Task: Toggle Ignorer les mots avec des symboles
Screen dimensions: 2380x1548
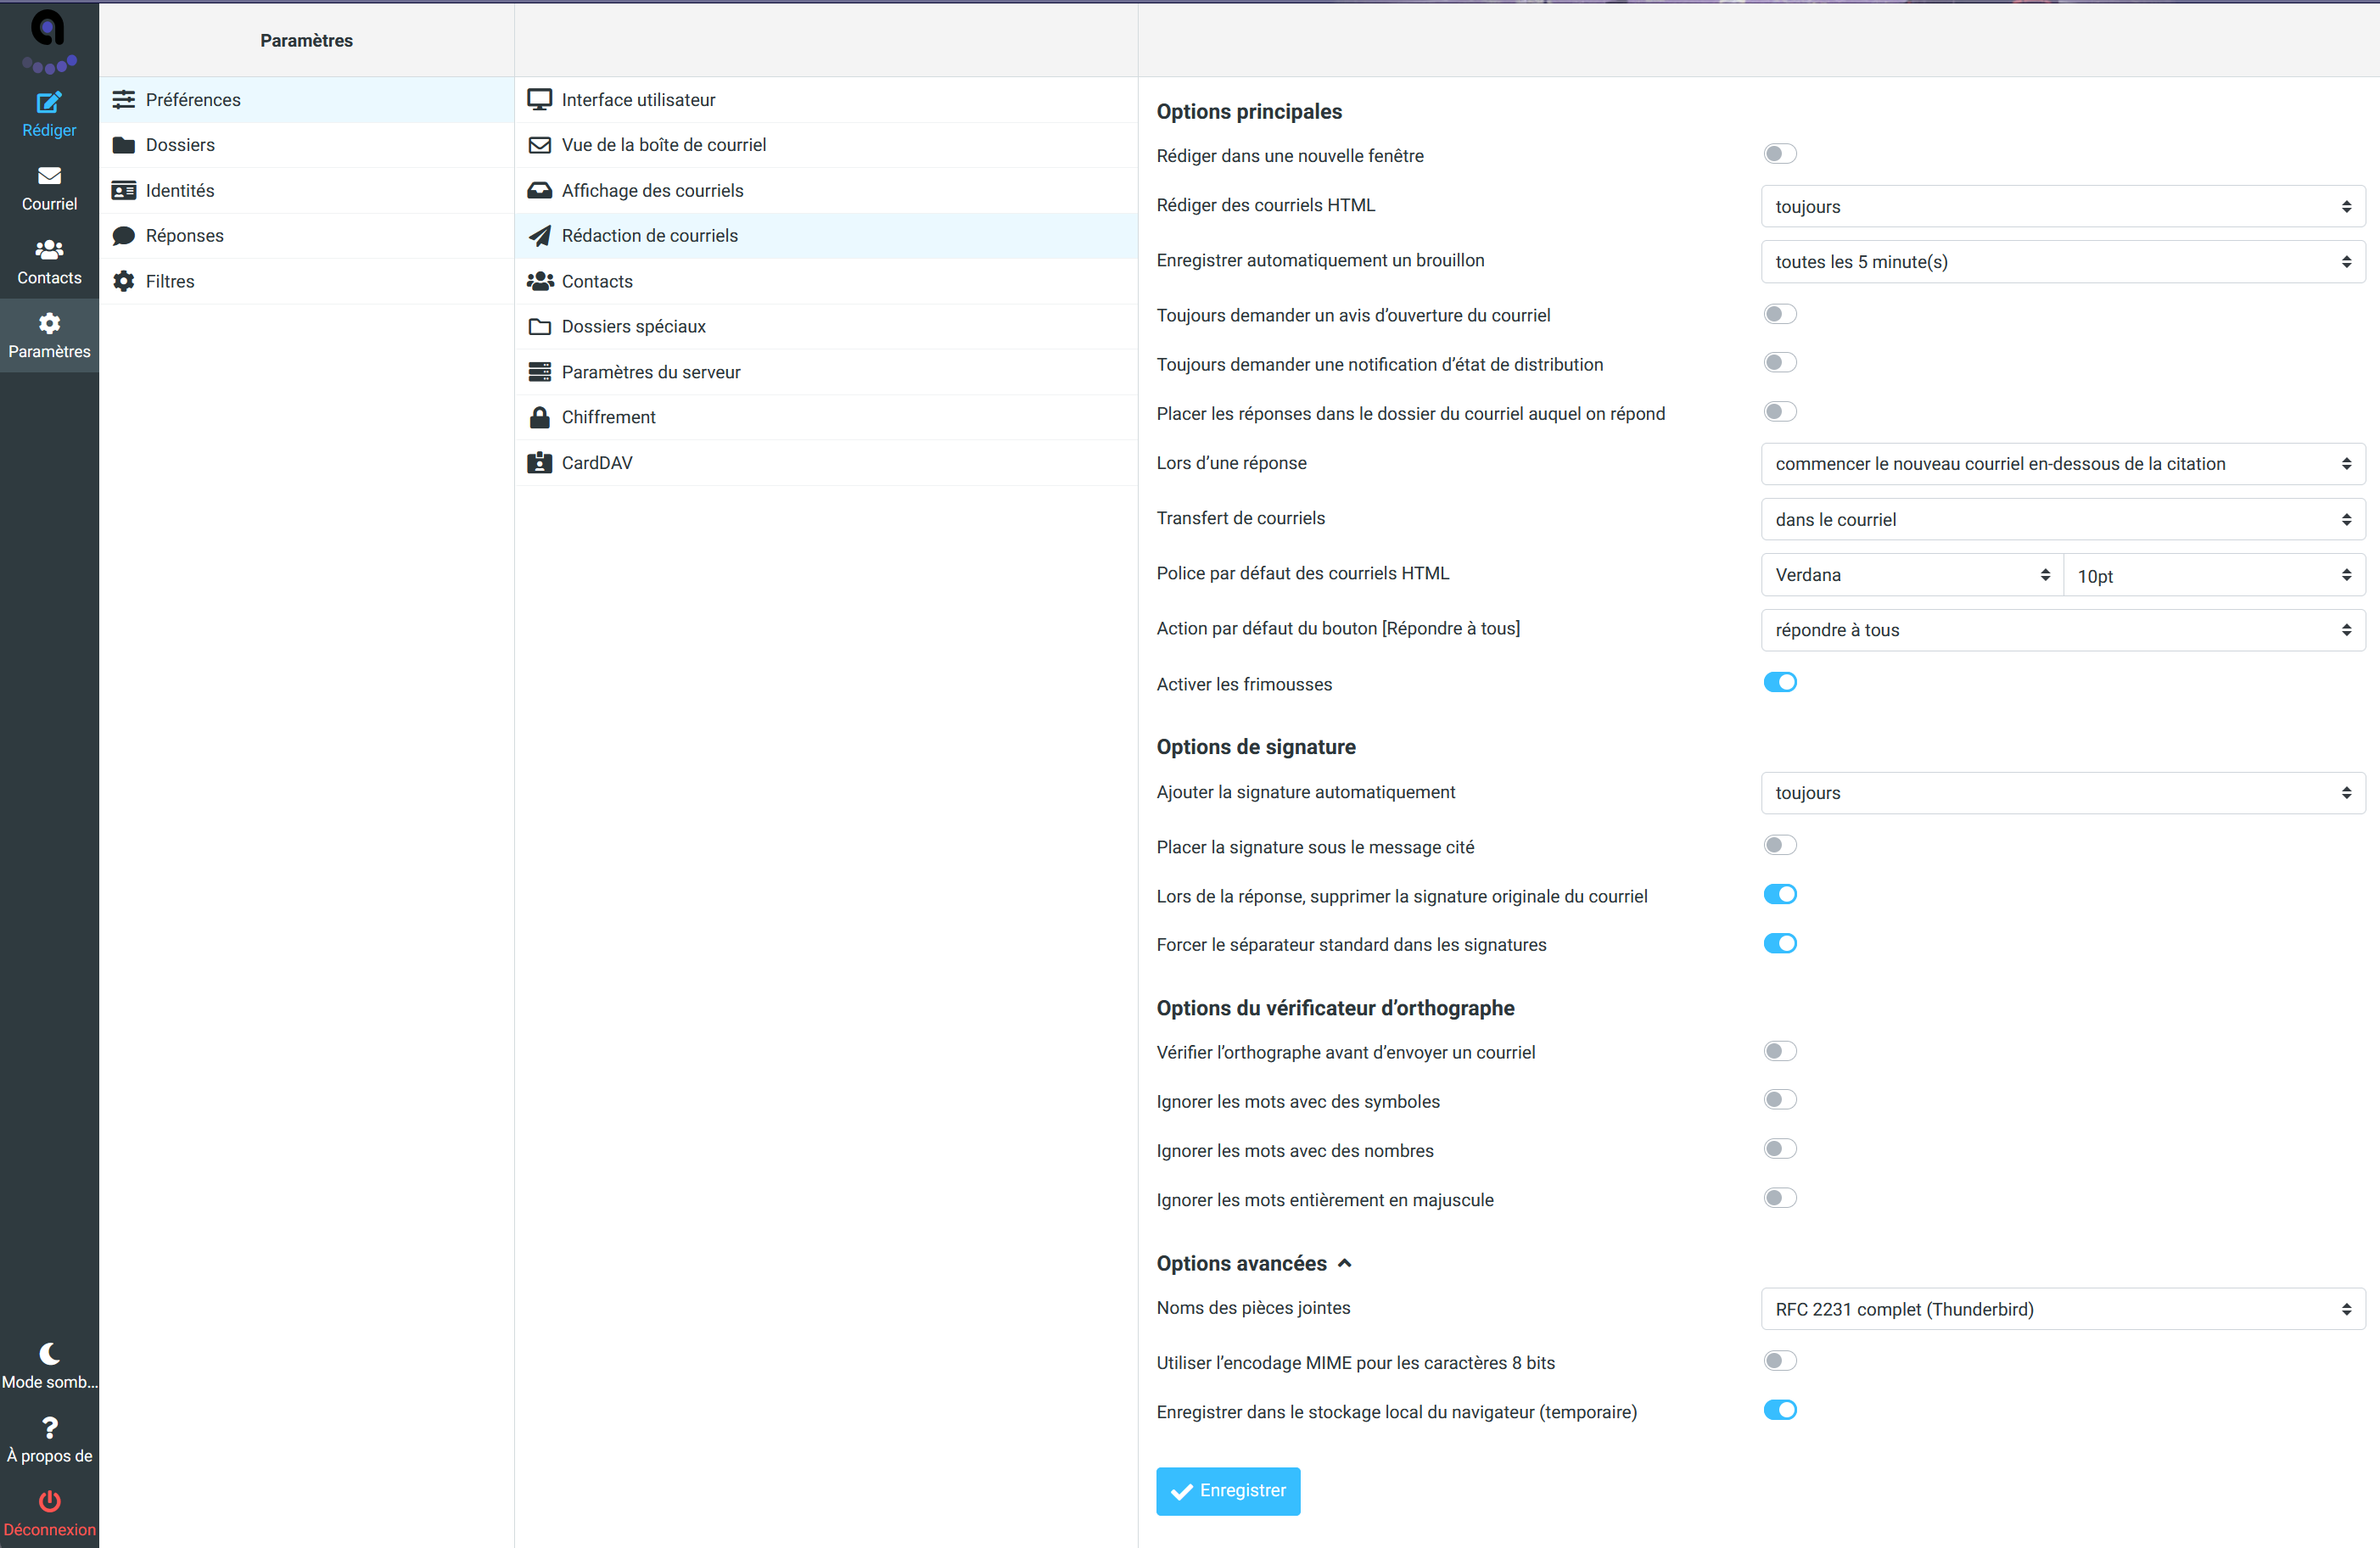Action: pyautogui.click(x=1780, y=1099)
